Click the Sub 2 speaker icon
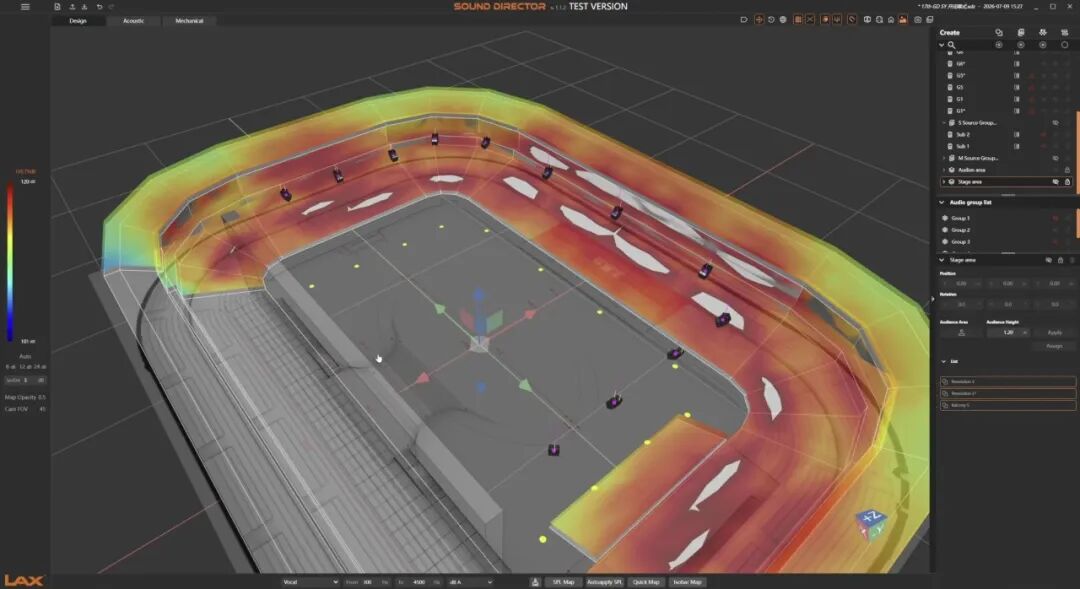This screenshot has height=589, width=1080. point(951,134)
